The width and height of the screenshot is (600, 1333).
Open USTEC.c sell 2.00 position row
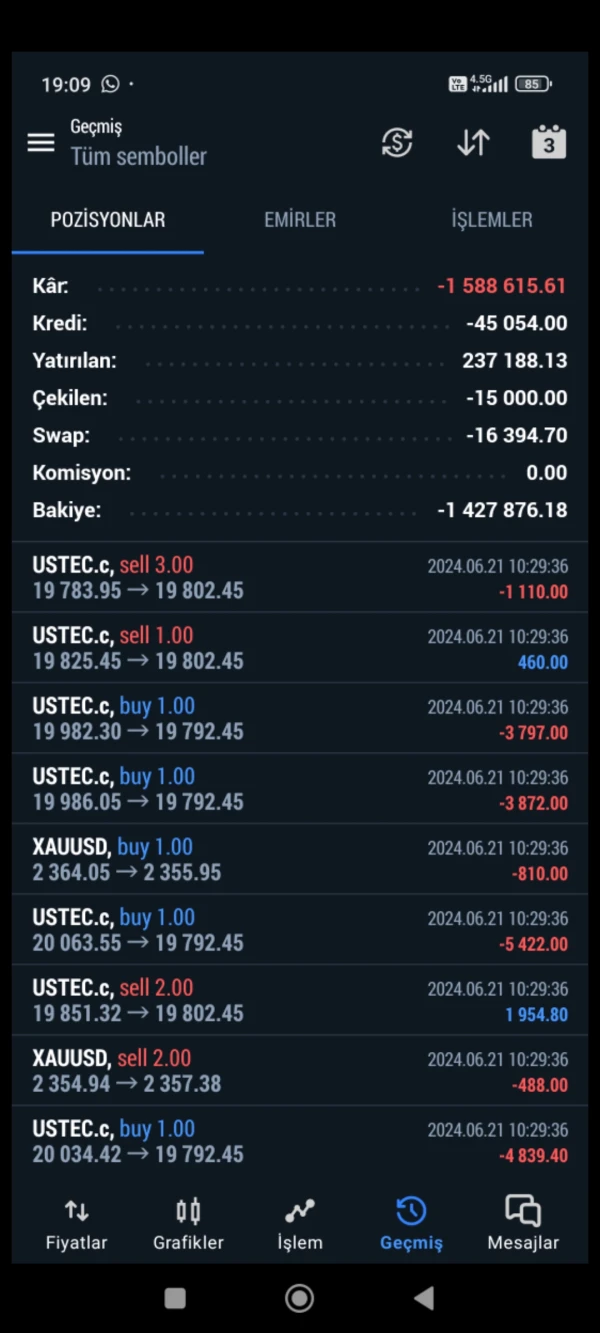(300, 1000)
